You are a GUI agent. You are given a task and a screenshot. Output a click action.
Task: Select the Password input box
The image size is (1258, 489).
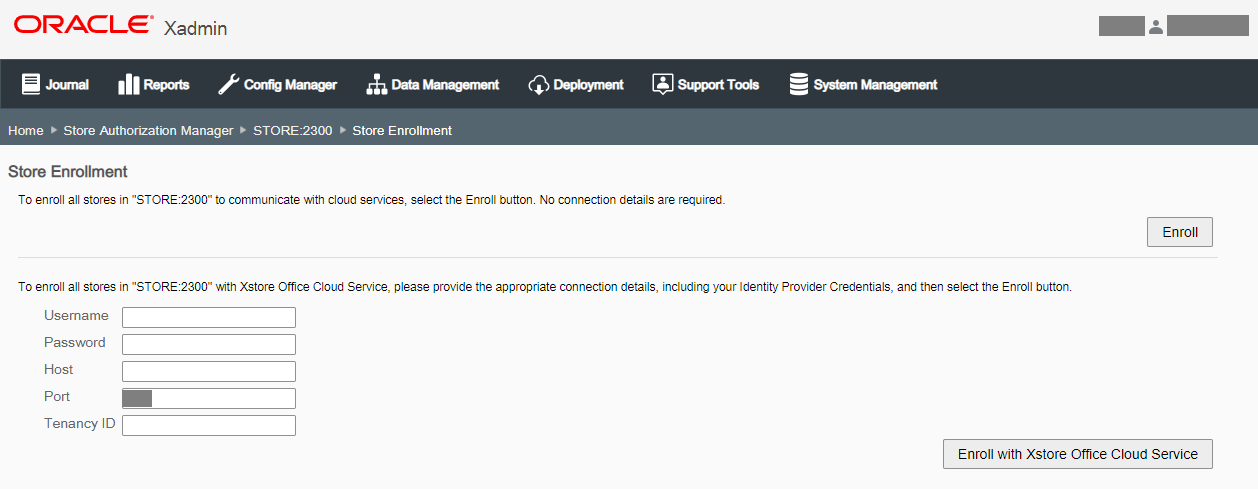point(209,345)
